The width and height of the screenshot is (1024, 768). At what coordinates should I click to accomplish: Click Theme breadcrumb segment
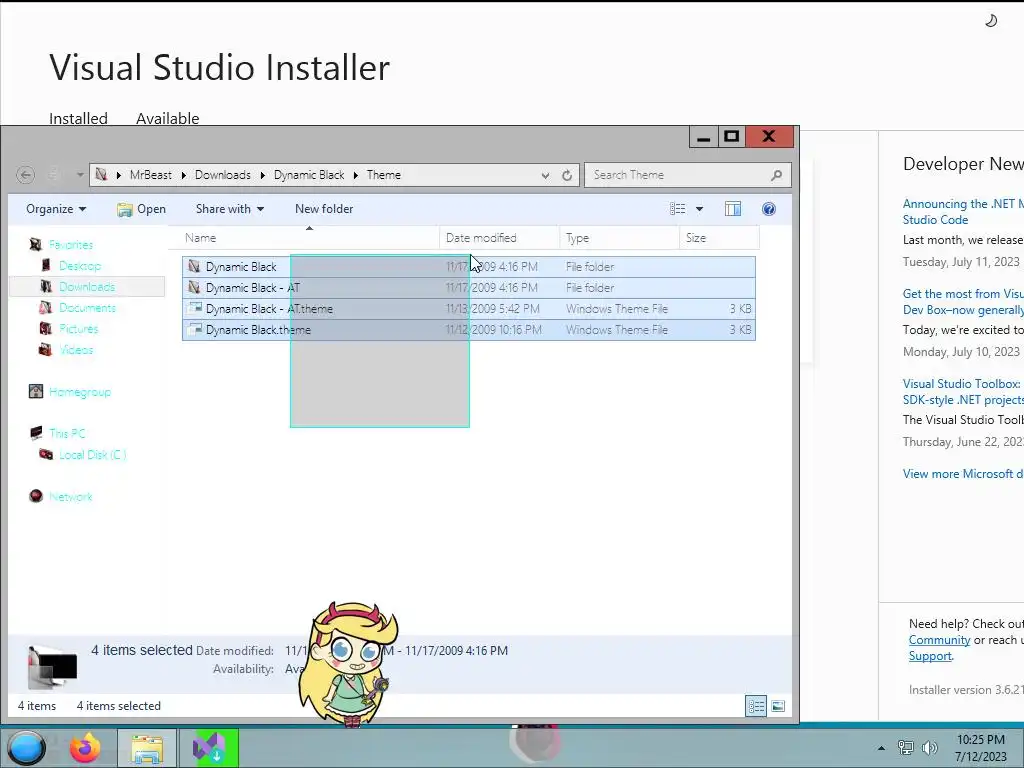pyautogui.click(x=383, y=175)
